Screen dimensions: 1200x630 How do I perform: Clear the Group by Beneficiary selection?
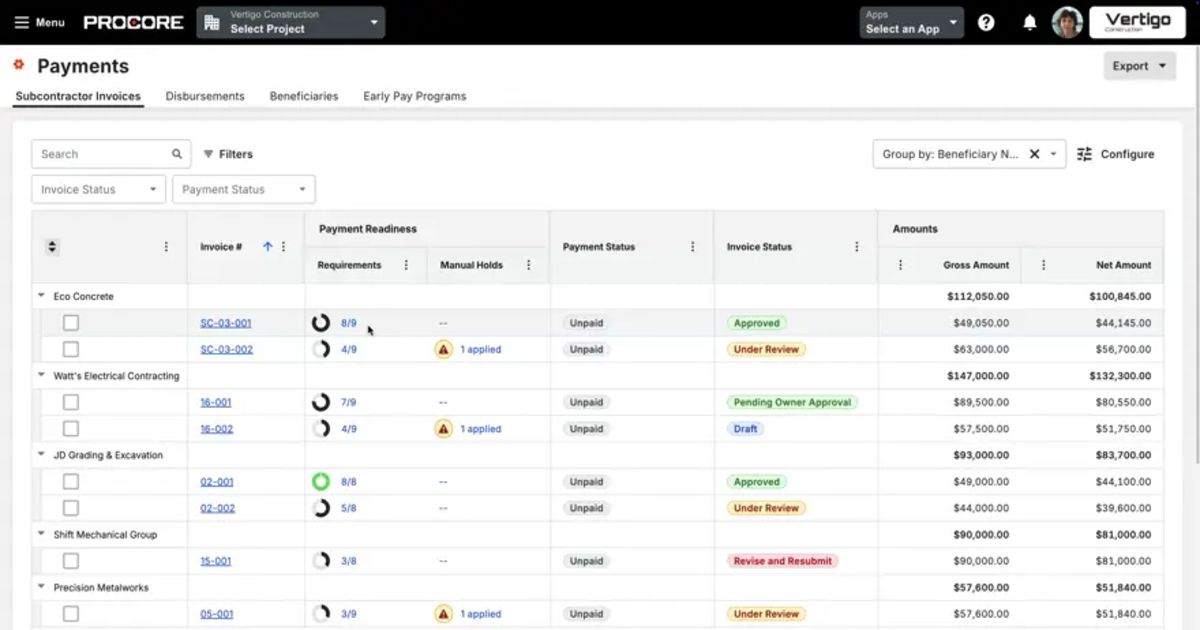click(x=1035, y=154)
